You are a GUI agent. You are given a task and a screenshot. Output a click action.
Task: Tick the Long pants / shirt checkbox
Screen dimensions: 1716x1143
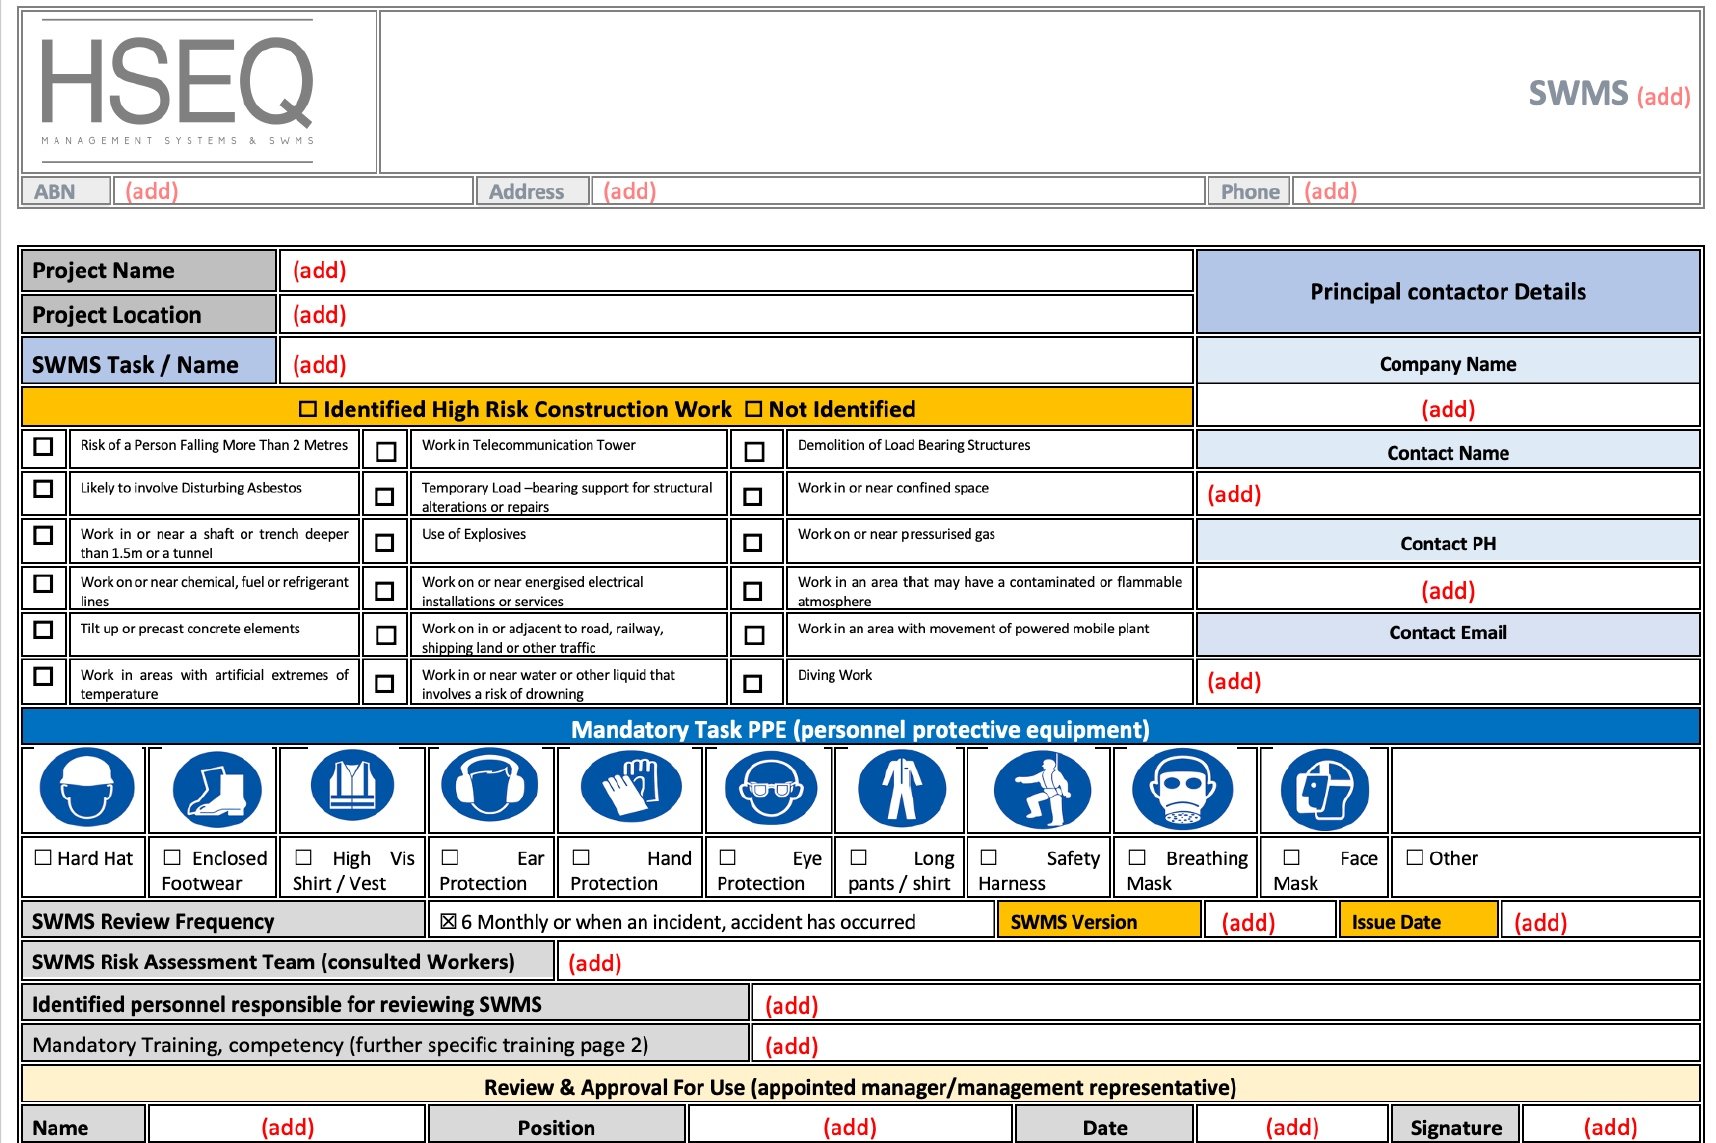pyautogui.click(x=858, y=858)
